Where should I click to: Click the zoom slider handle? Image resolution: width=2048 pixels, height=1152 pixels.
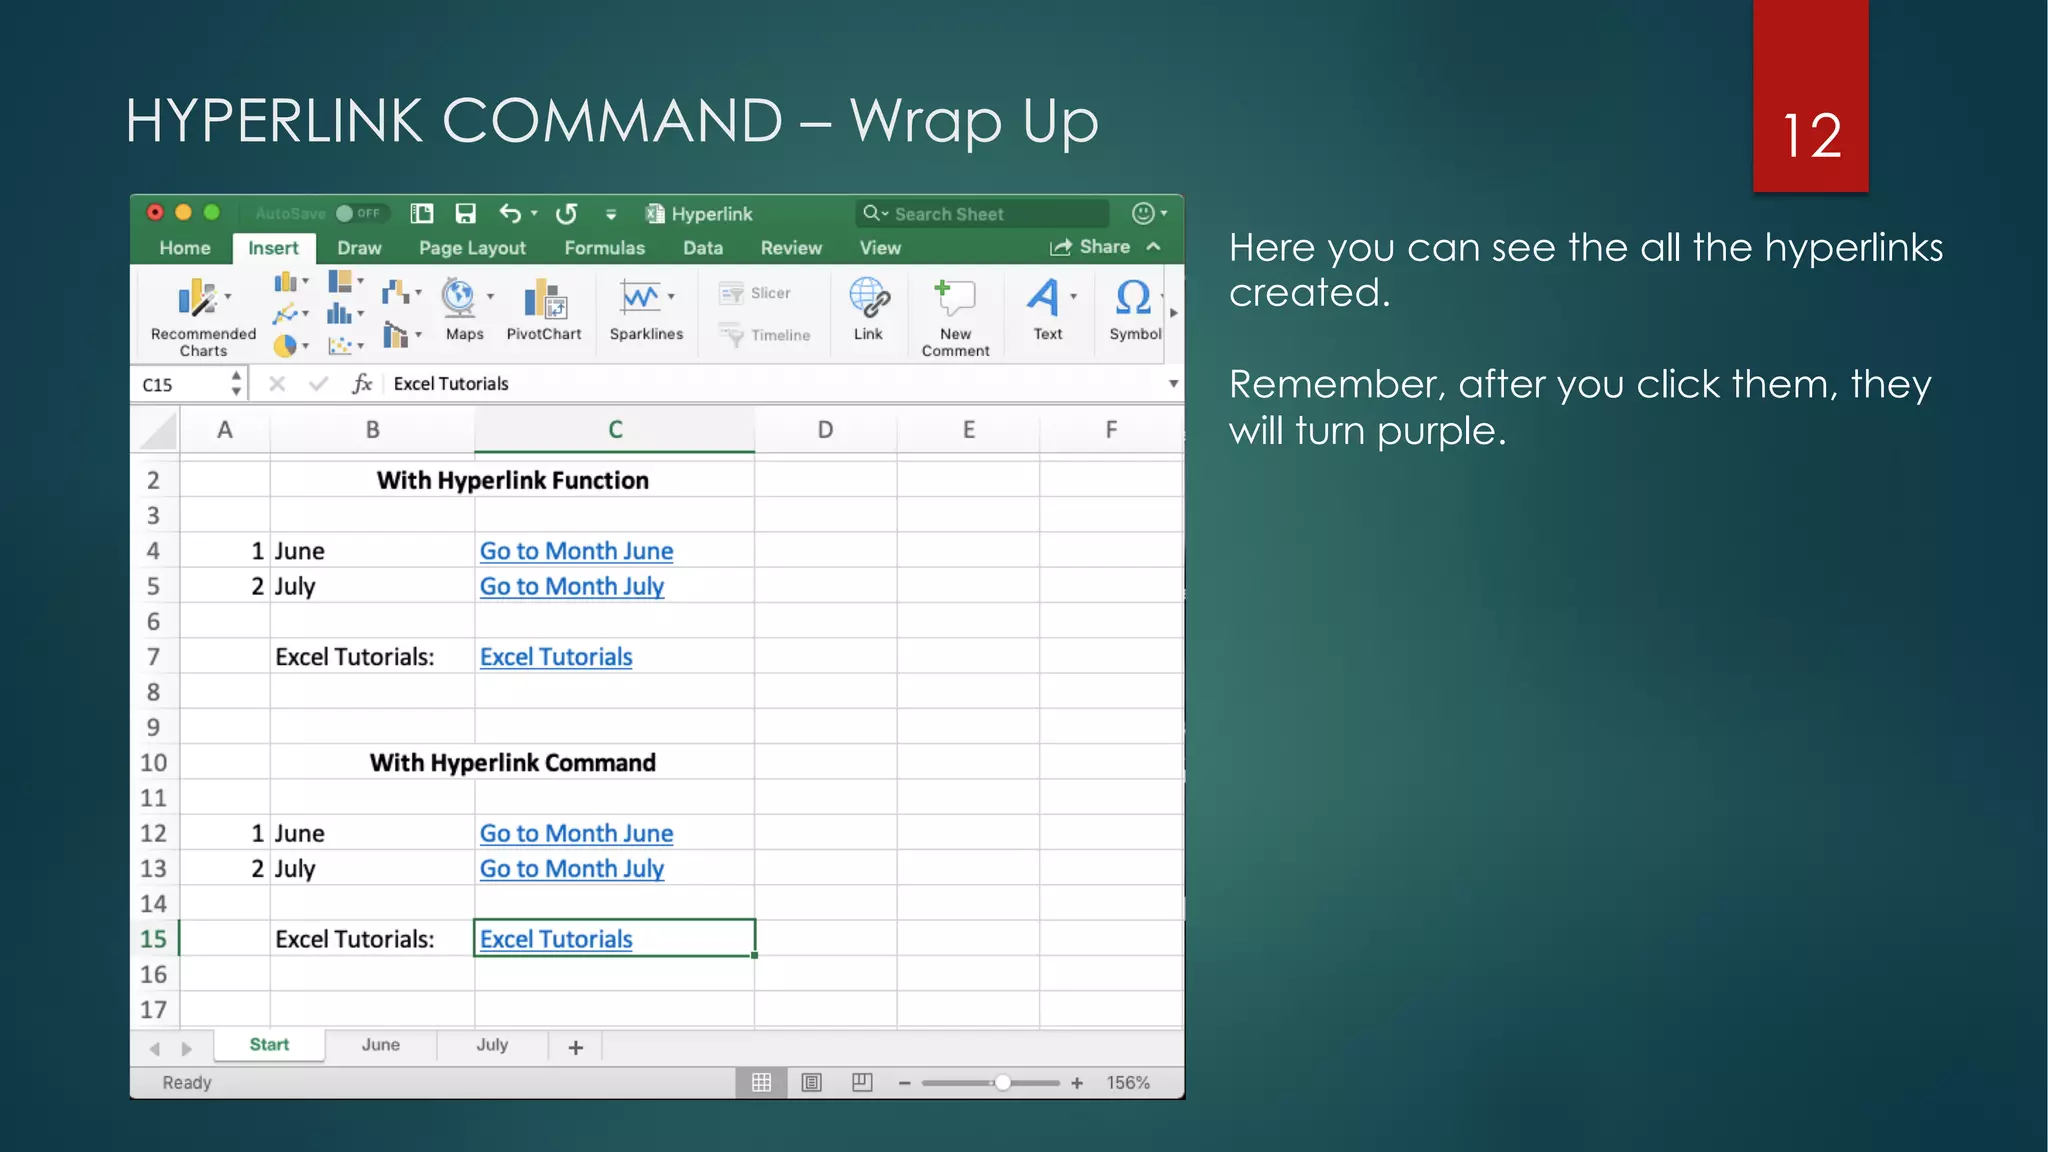tap(1002, 1083)
